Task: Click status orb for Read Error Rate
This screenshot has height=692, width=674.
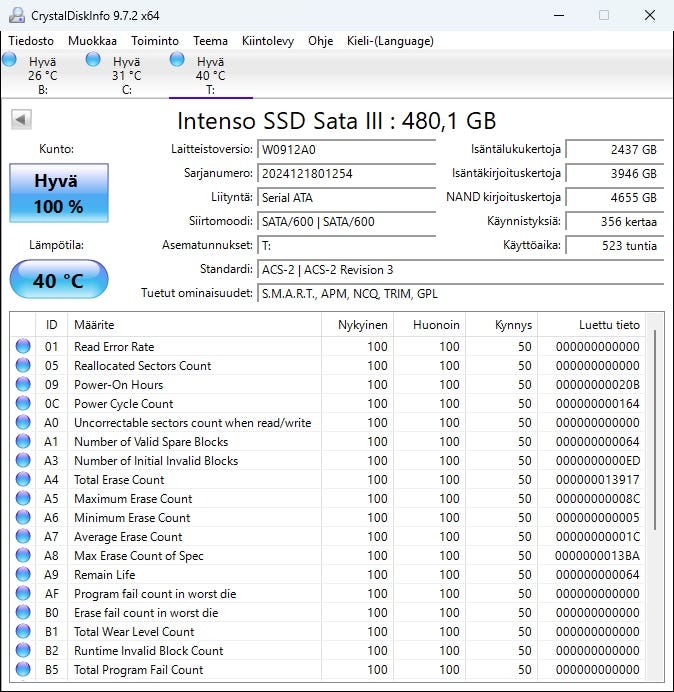Action: click(23, 347)
